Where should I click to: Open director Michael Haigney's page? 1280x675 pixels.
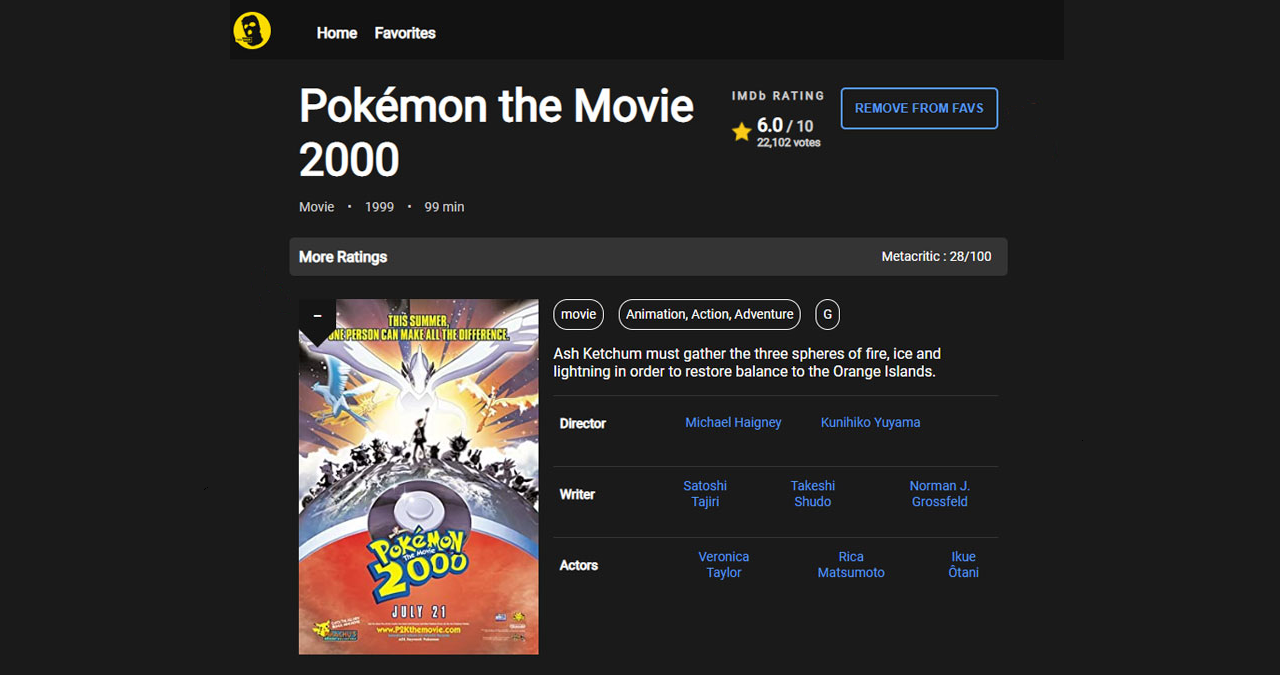pos(733,422)
